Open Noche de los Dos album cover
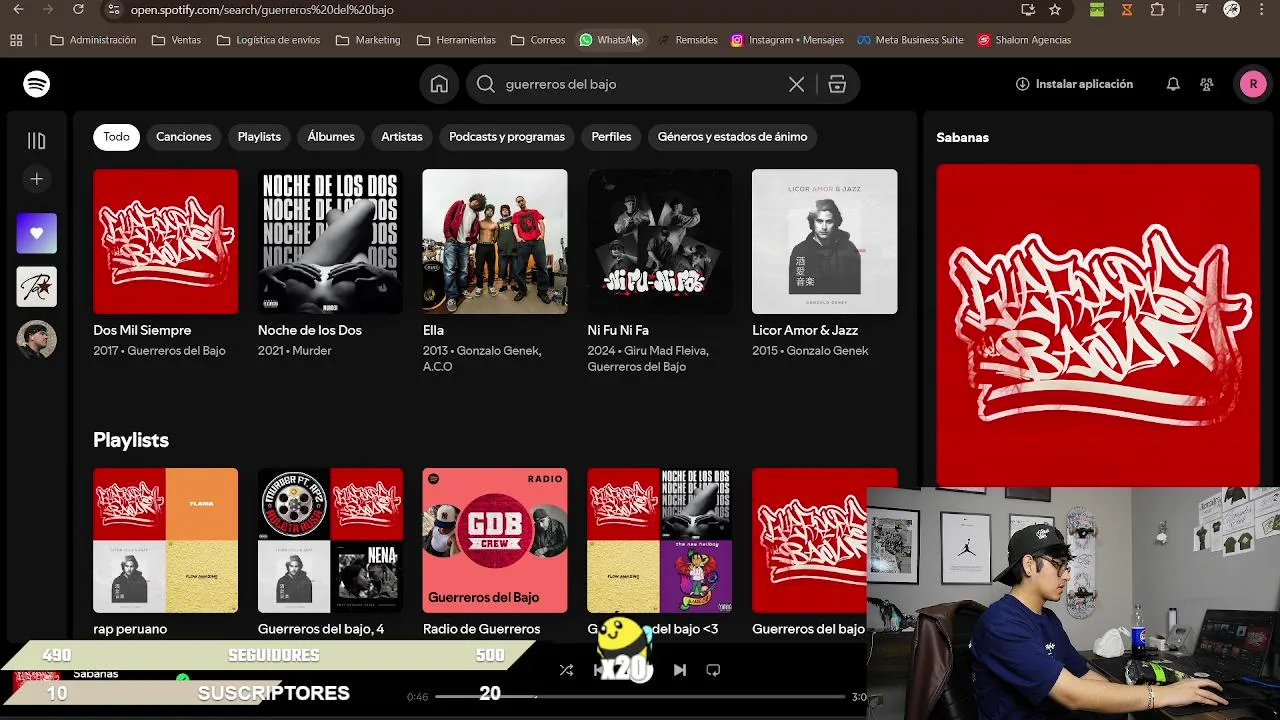This screenshot has height=720, width=1280. tap(330, 241)
